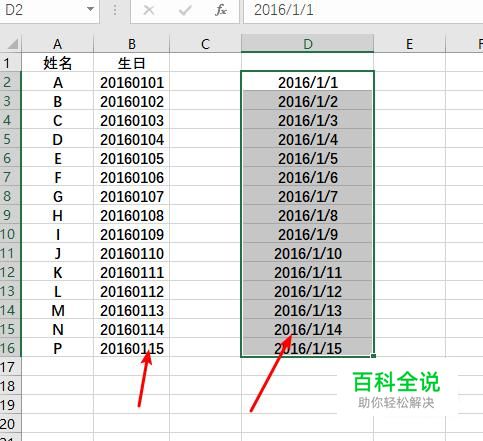Click the cell with header 姓名
Image resolution: width=483 pixels, height=441 pixels.
click(x=58, y=63)
